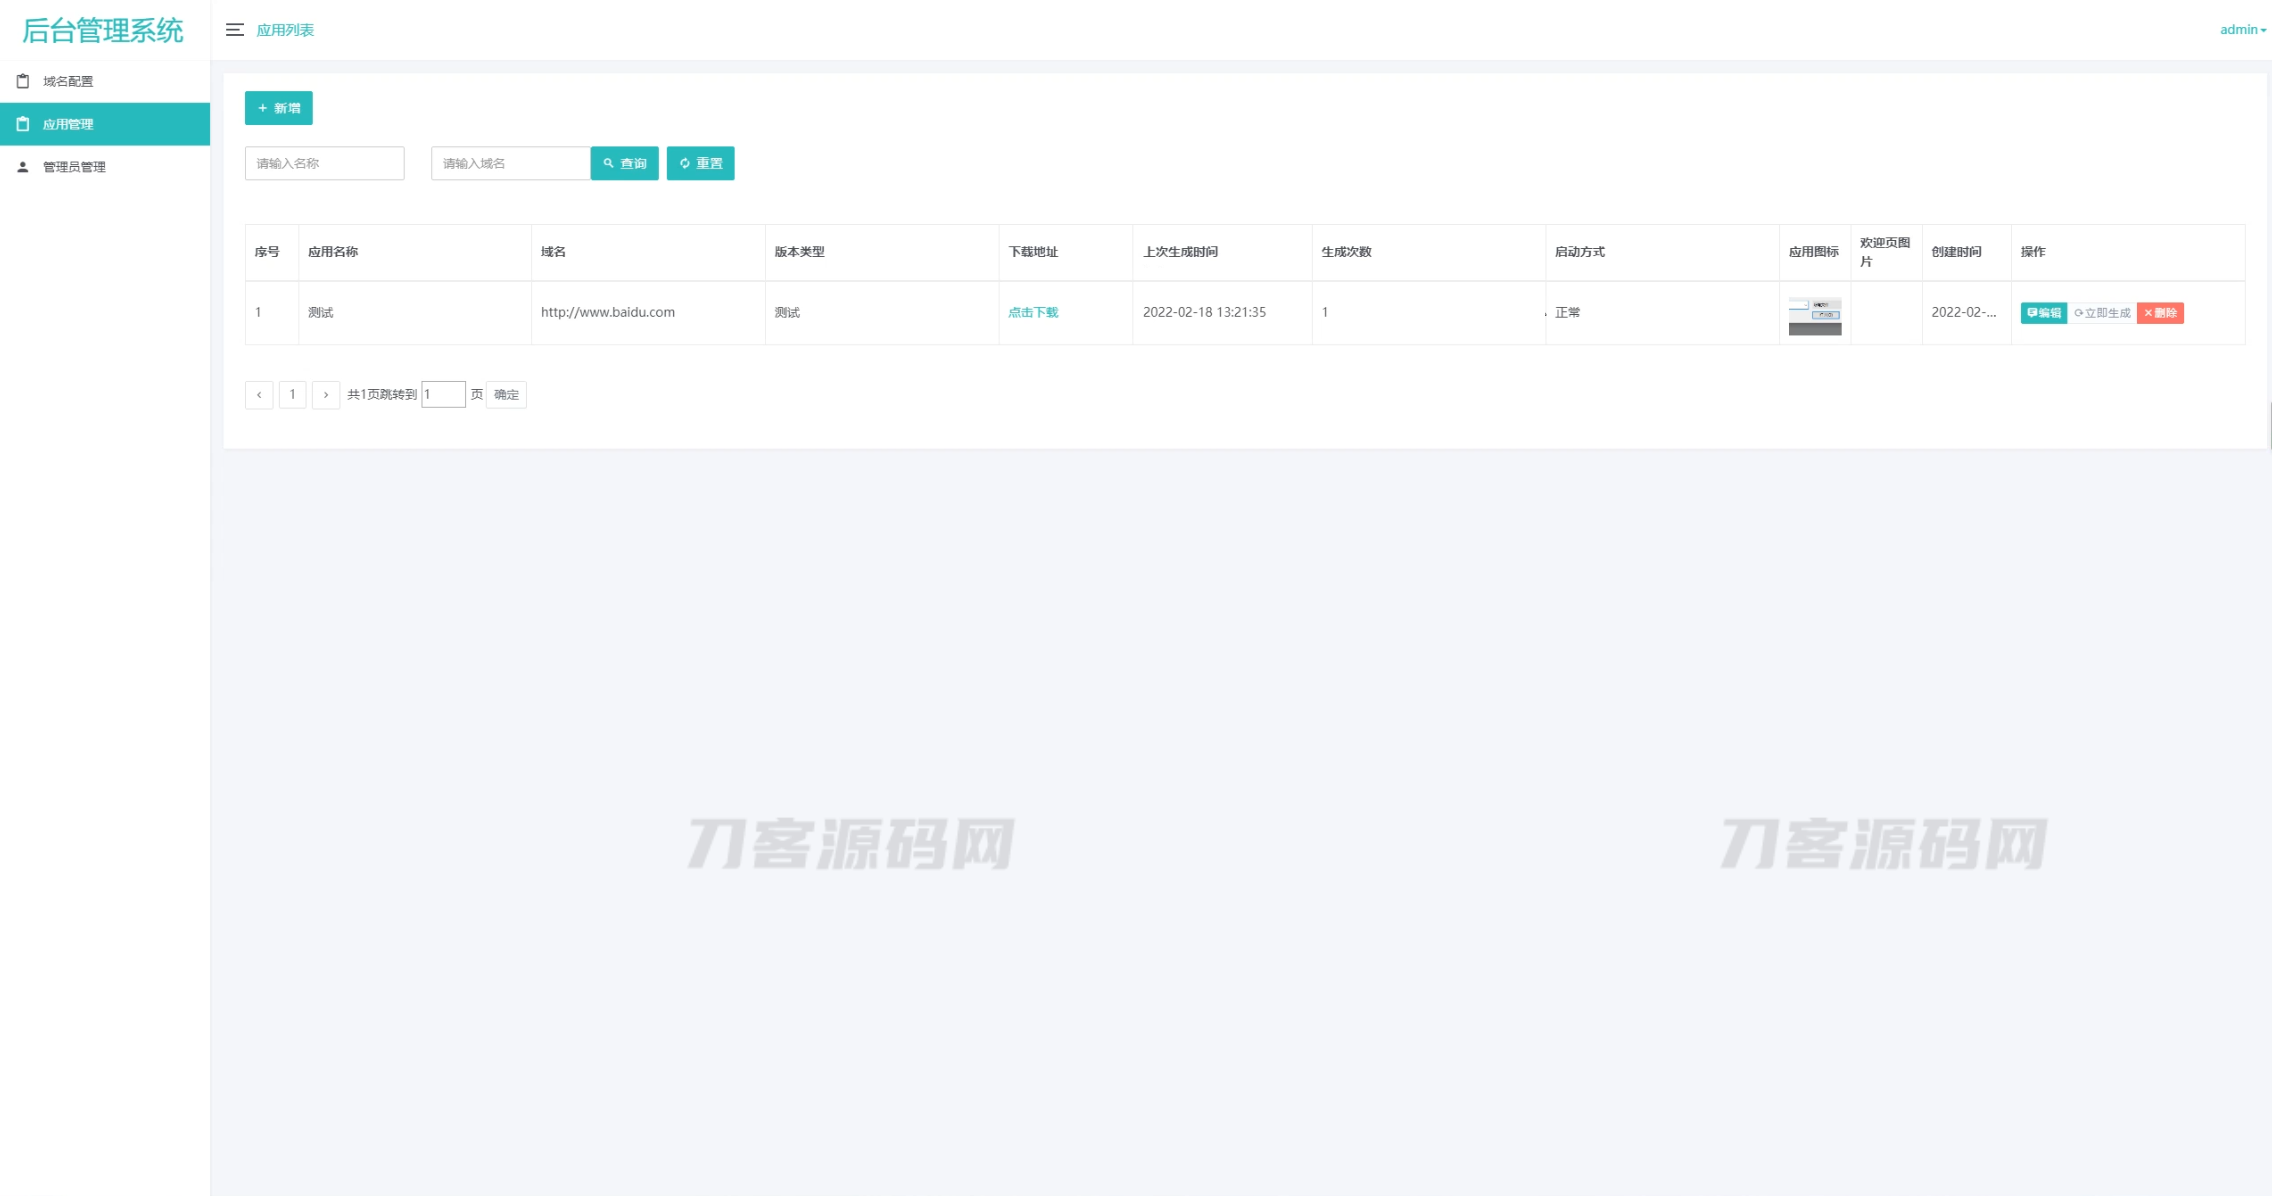Go to previous page arrow
The height and width of the screenshot is (1196, 2272).
[x=259, y=395]
